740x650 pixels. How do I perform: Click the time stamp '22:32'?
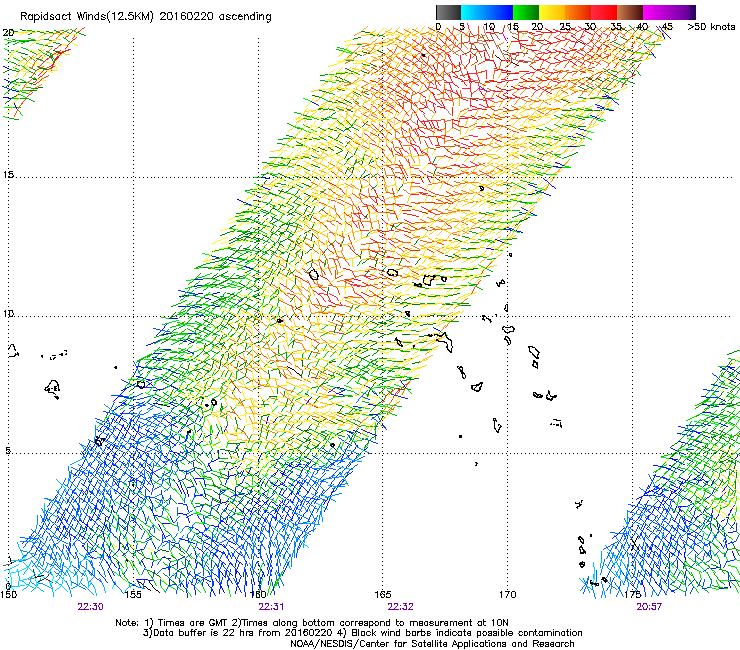pyautogui.click(x=400, y=607)
